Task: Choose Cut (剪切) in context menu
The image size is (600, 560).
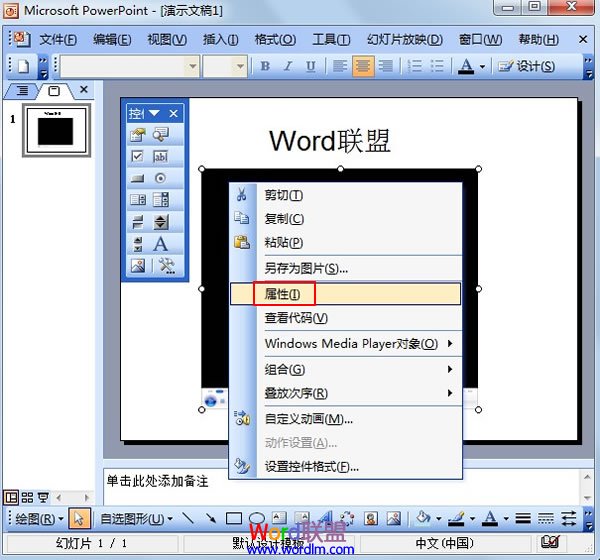Action: (346, 195)
